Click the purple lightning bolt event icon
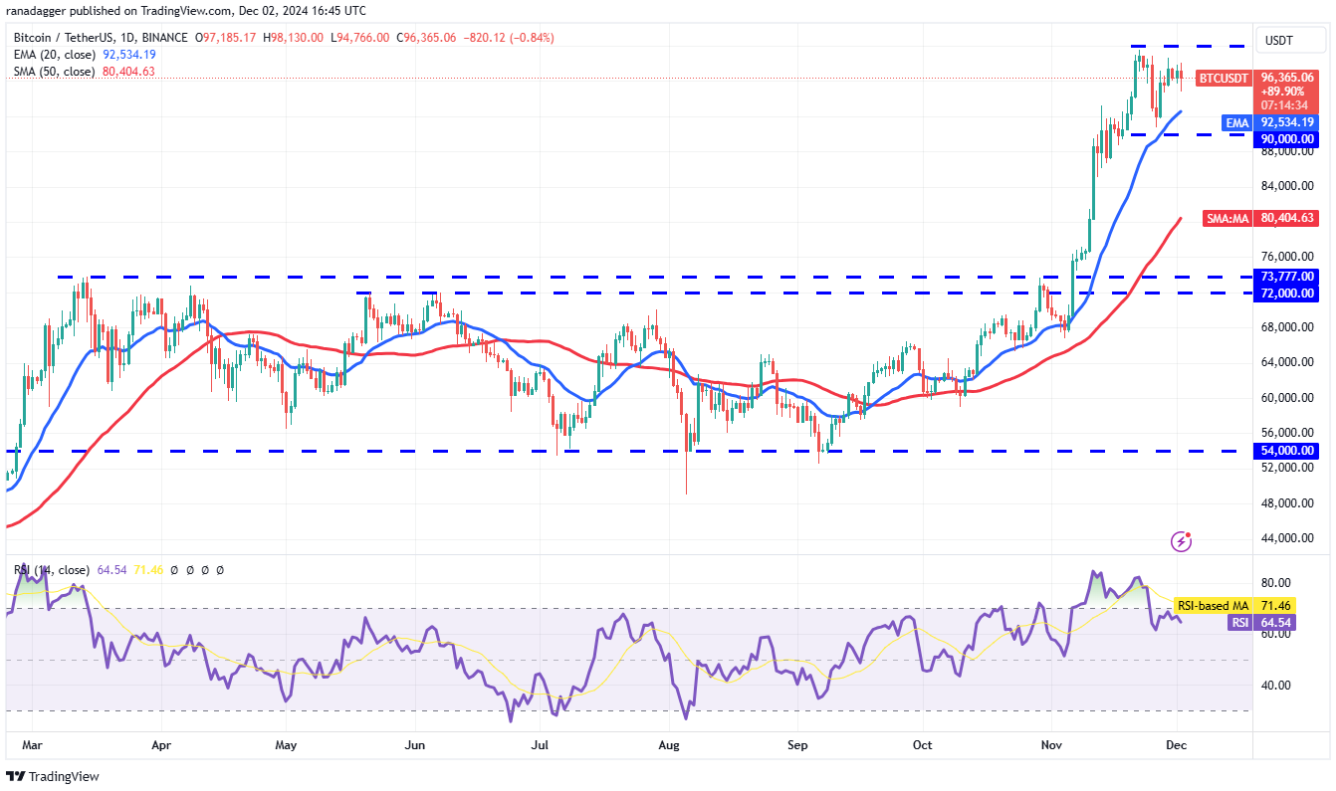The image size is (1336, 791). pos(1182,541)
